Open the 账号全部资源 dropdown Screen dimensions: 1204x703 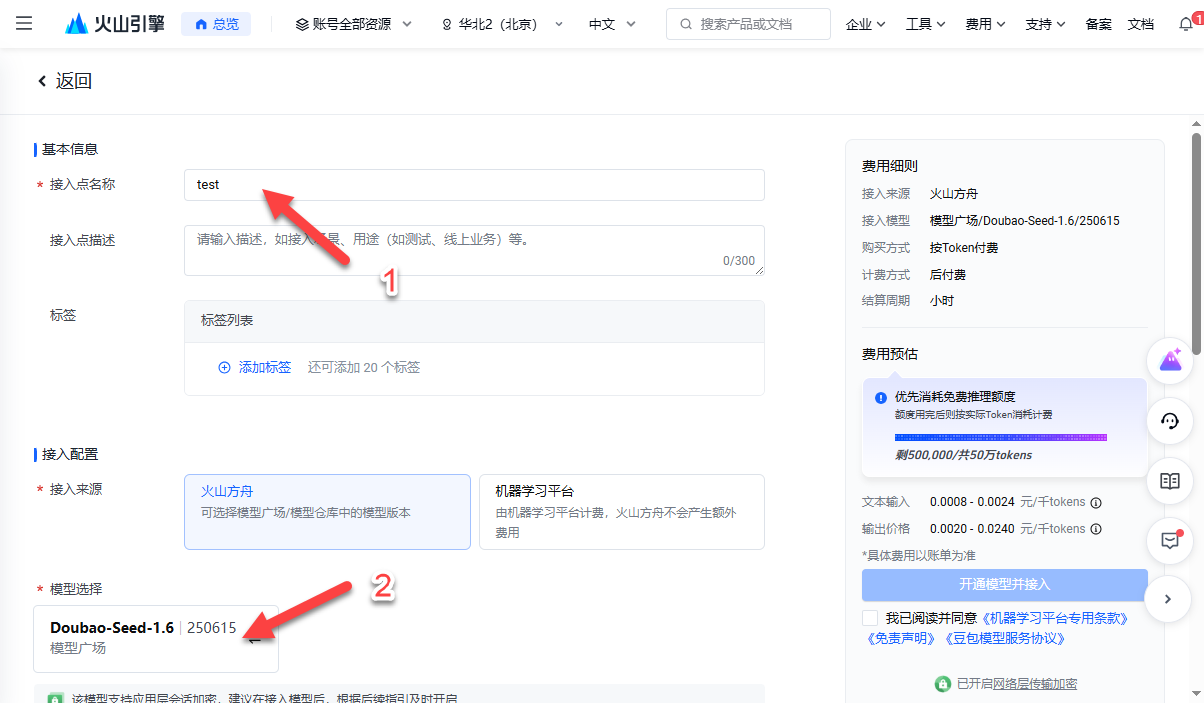352,23
